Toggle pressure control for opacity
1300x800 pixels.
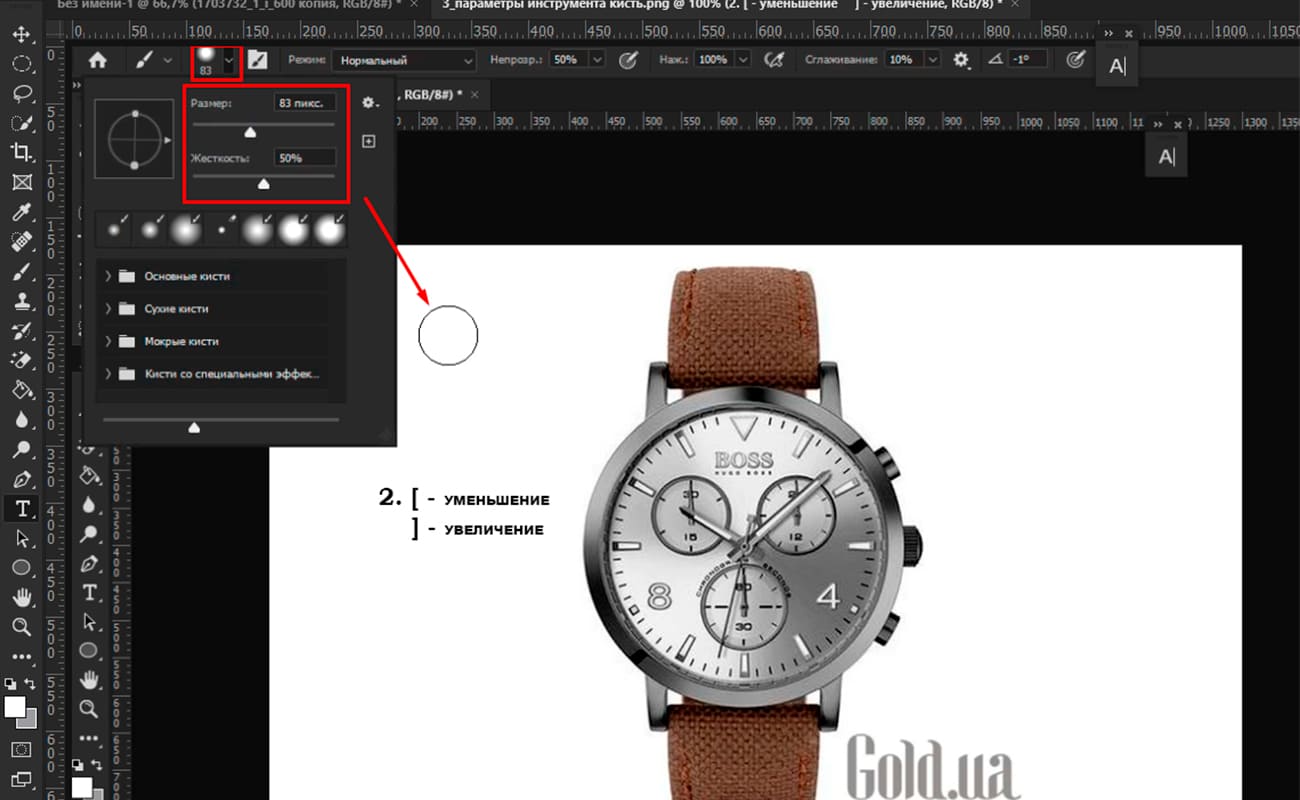(x=628, y=60)
